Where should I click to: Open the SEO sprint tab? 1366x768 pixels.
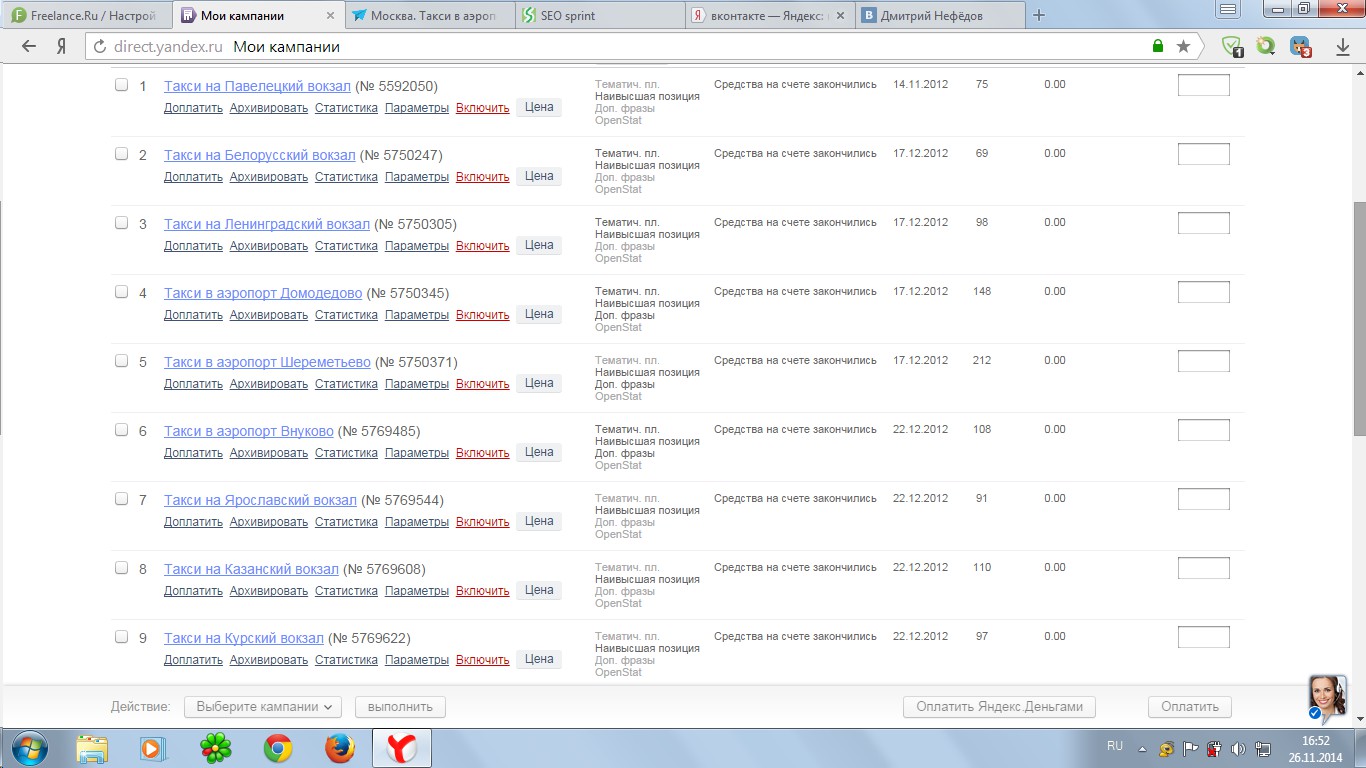coord(601,16)
